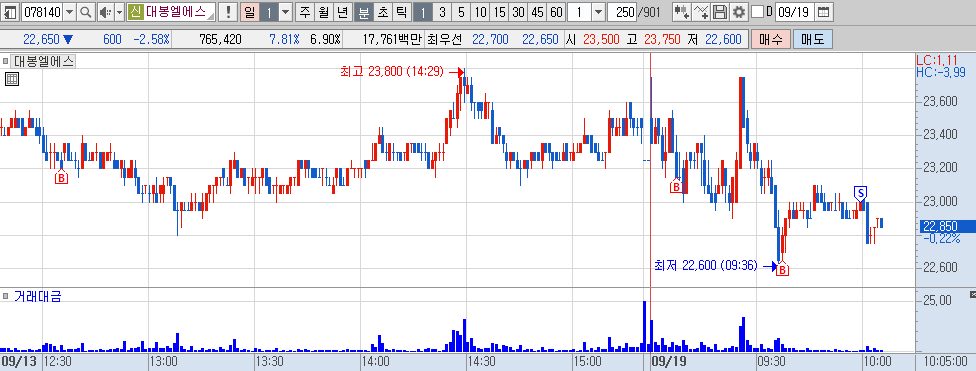Click the 매도 sell button
The width and height of the screenshot is (976, 371).
[x=812, y=39]
